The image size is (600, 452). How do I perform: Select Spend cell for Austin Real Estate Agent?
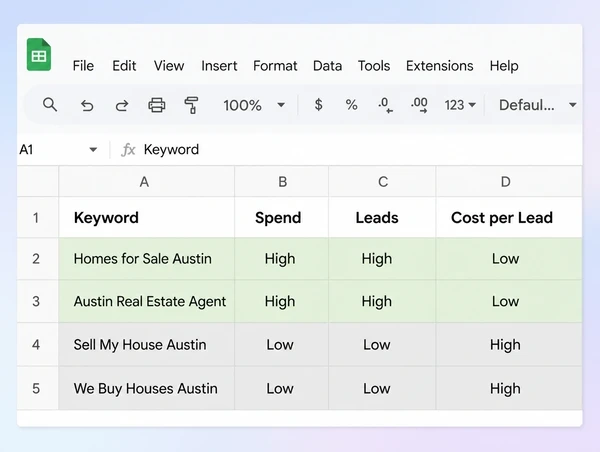pos(282,301)
